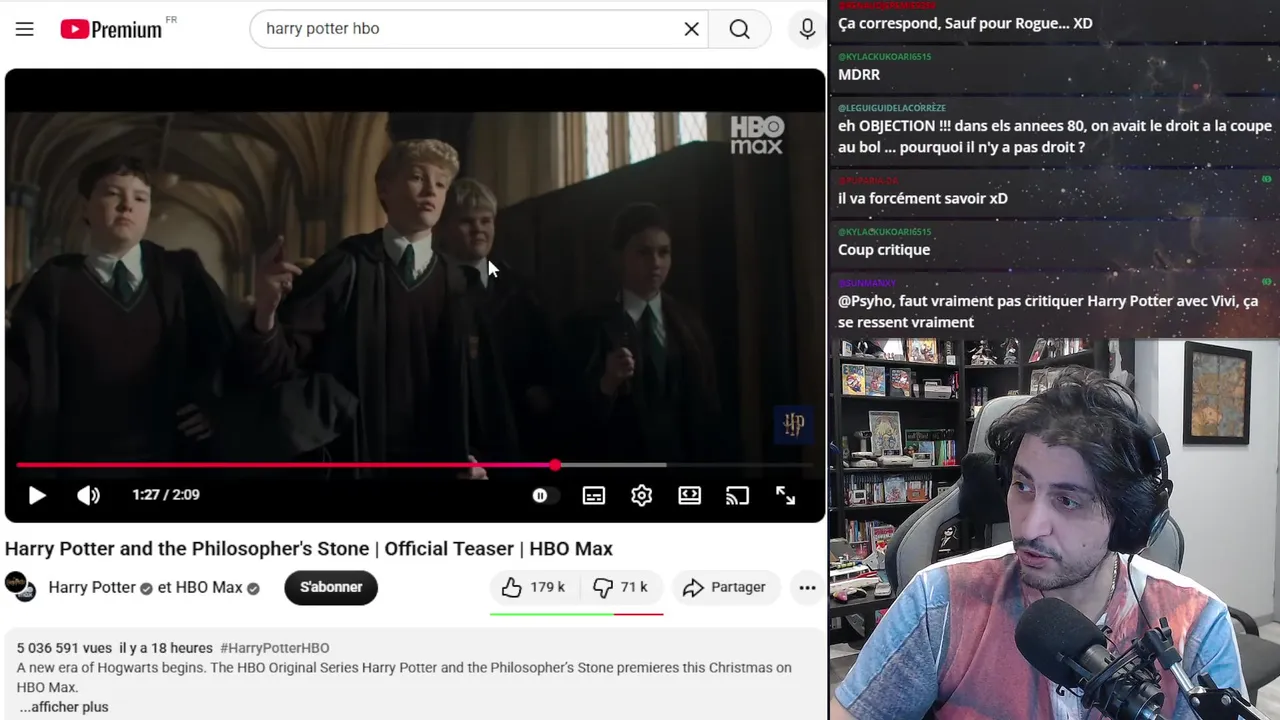Click chat message starting '@Psyho, faut vraiment'
1280x720 pixels.
click(x=1048, y=312)
